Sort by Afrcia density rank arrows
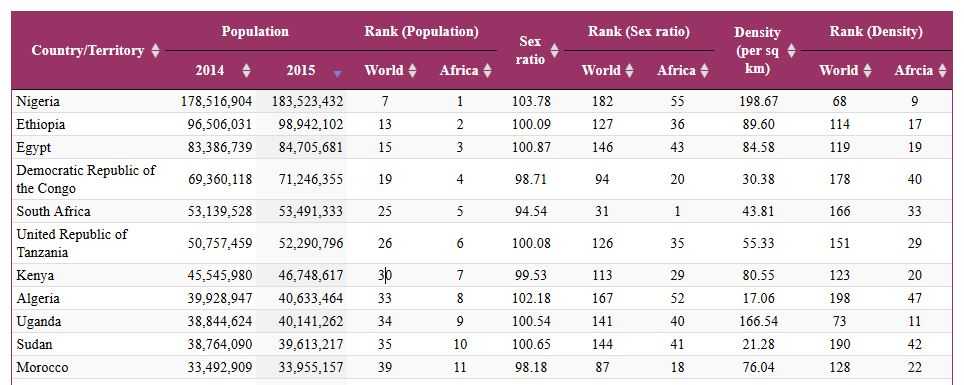This screenshot has height=385, width=964. click(942, 70)
